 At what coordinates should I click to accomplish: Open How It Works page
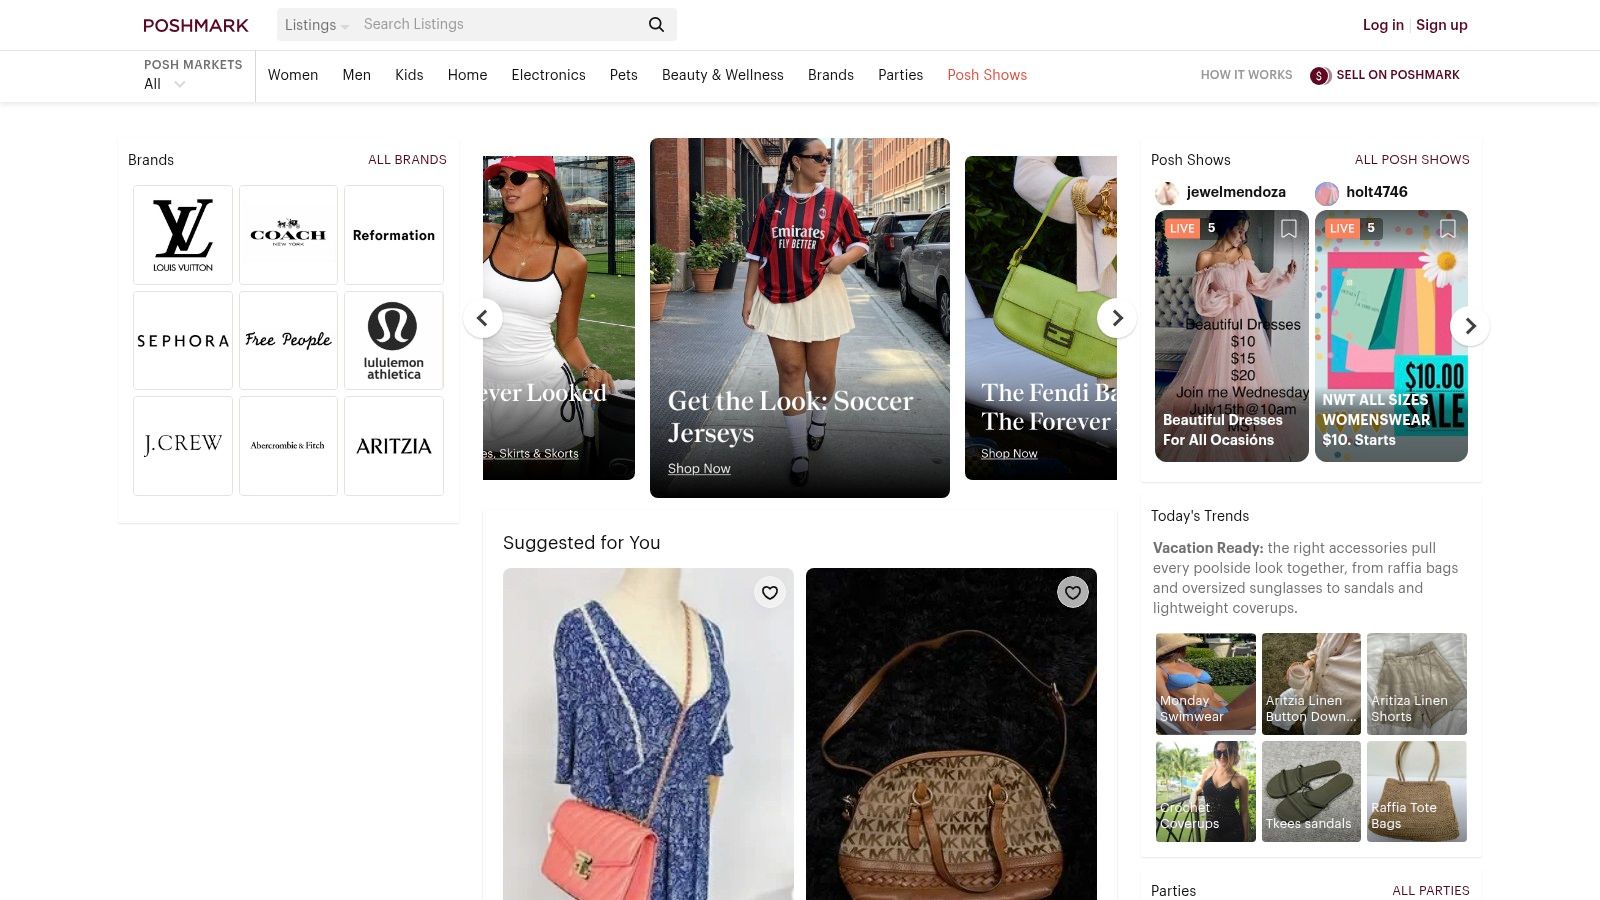point(1246,75)
